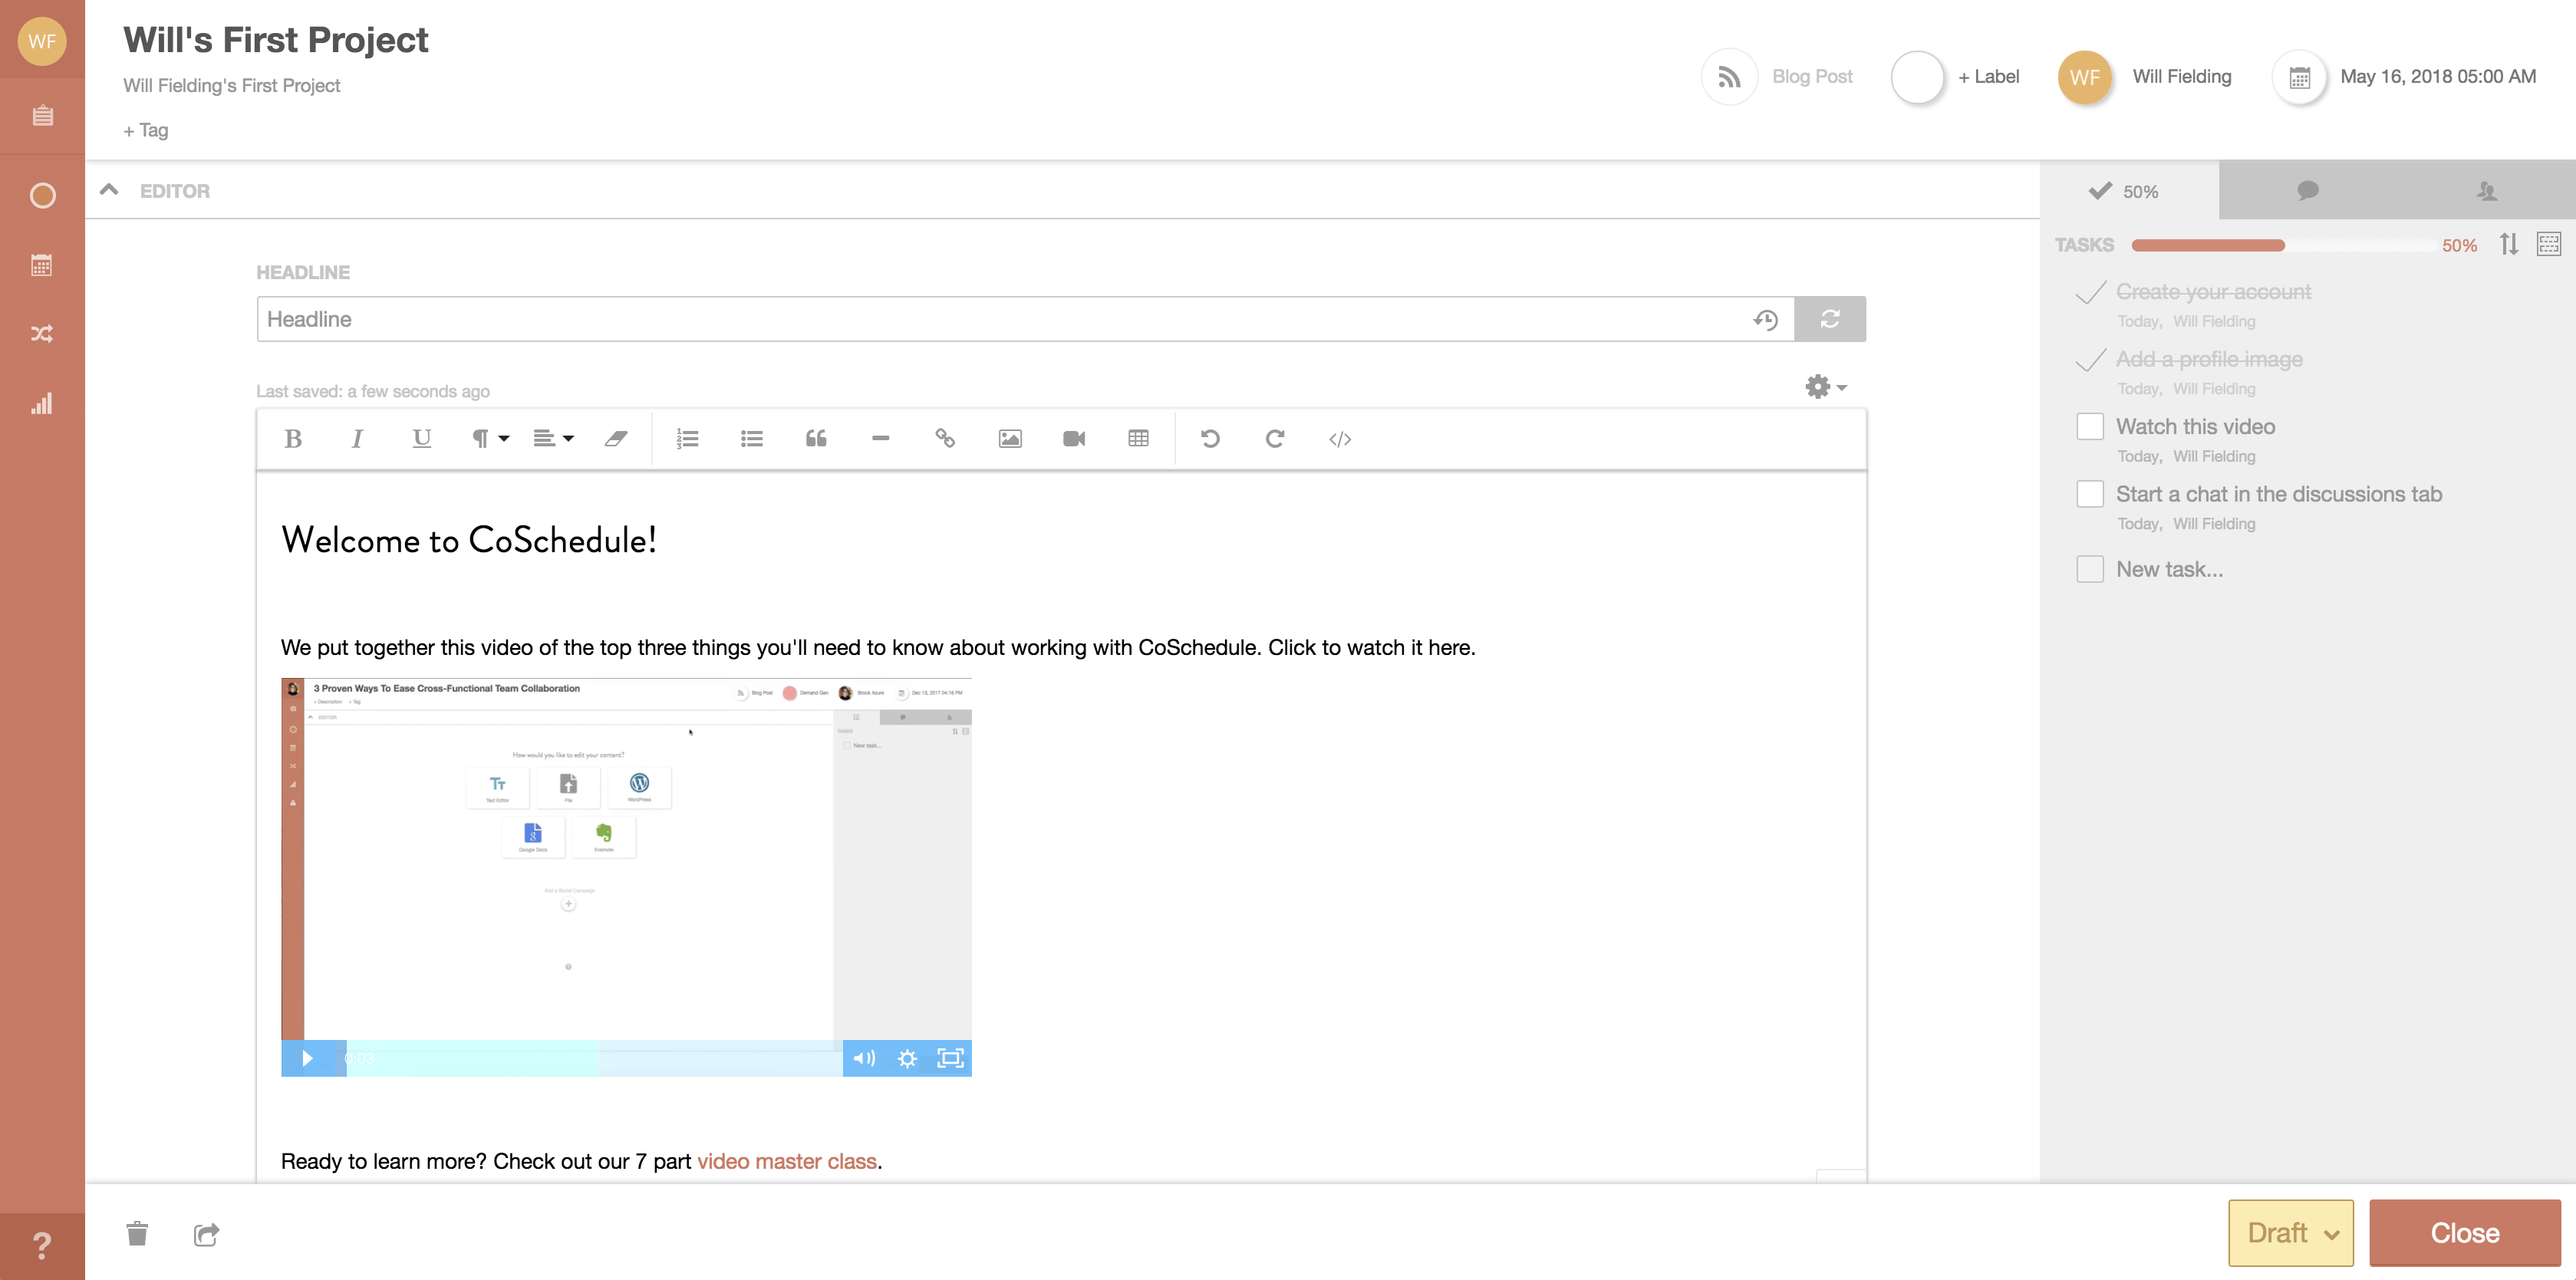
Task: Reorder tasks with sort arrows icon
Action: pyautogui.click(x=2508, y=244)
